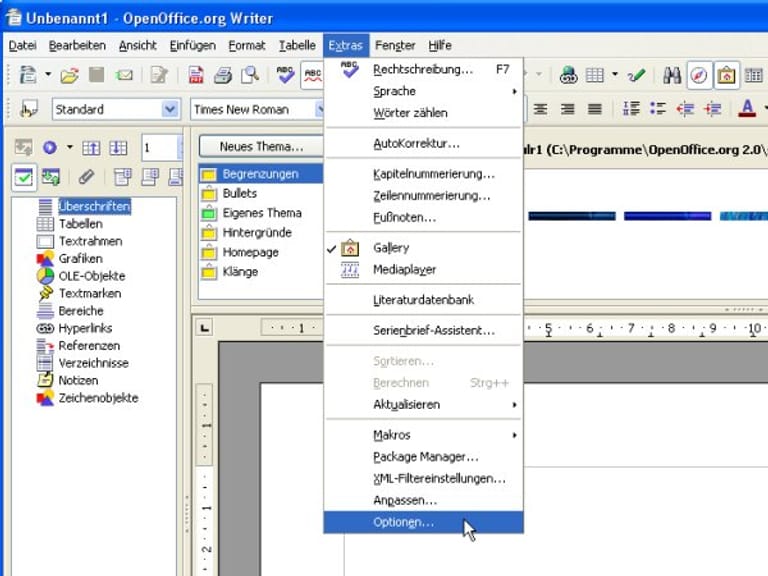Click the Print file directly icon
768x576 pixels.
(223, 75)
